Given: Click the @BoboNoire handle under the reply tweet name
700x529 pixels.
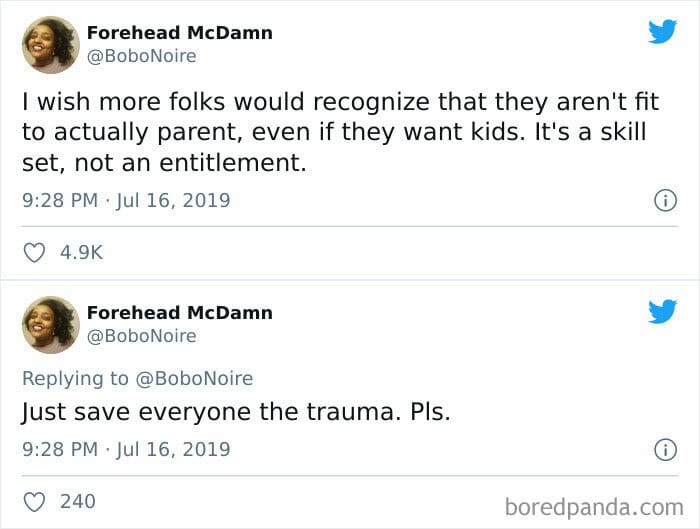Looking at the screenshot, I should (x=142, y=336).
